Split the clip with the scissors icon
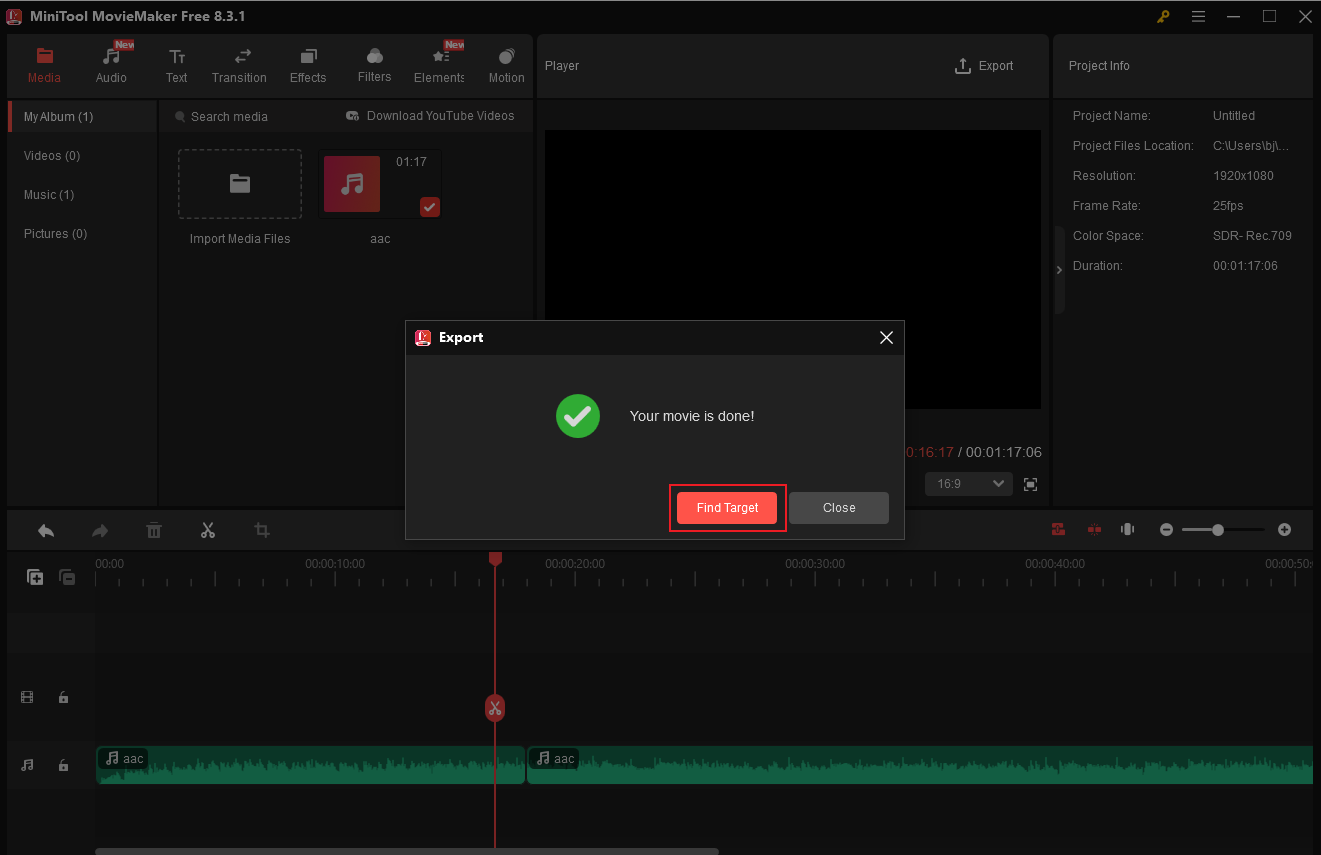 pyautogui.click(x=208, y=530)
